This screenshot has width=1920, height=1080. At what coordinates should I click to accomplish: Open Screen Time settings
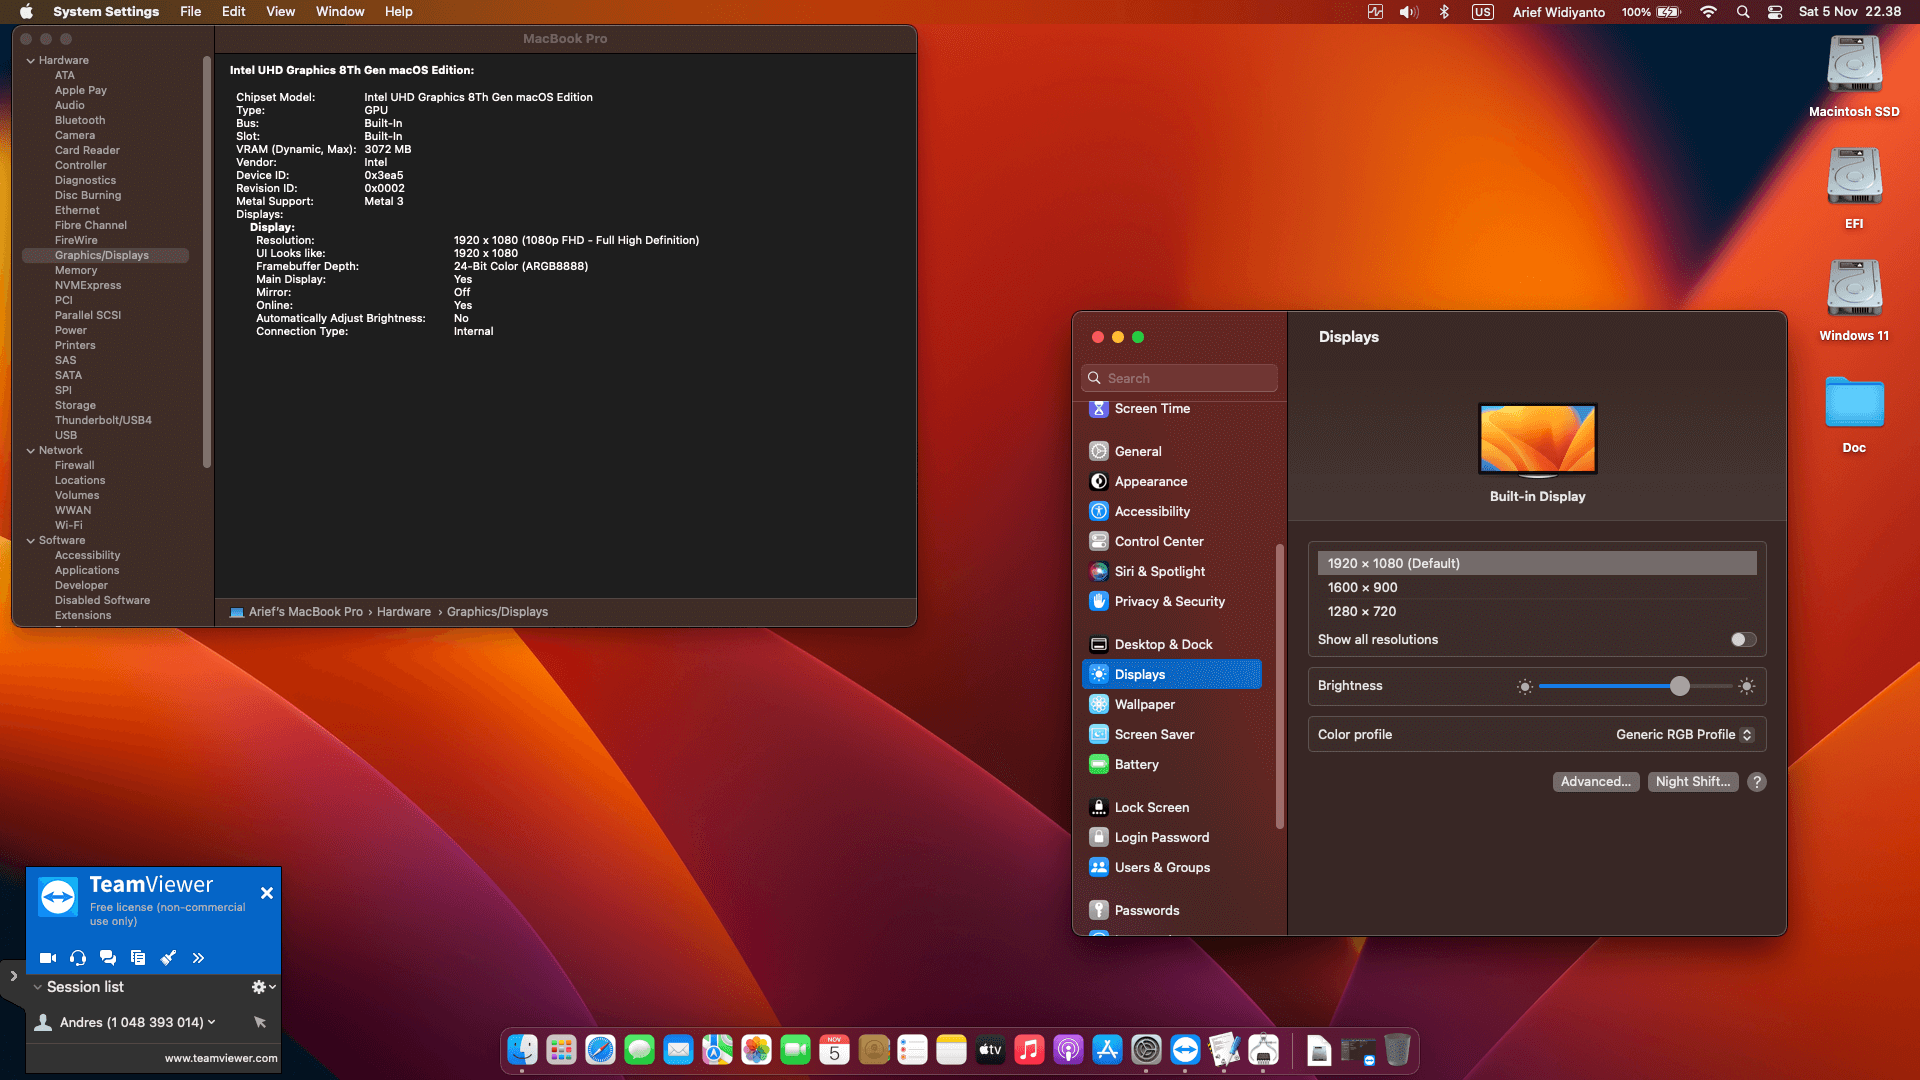(1171, 409)
